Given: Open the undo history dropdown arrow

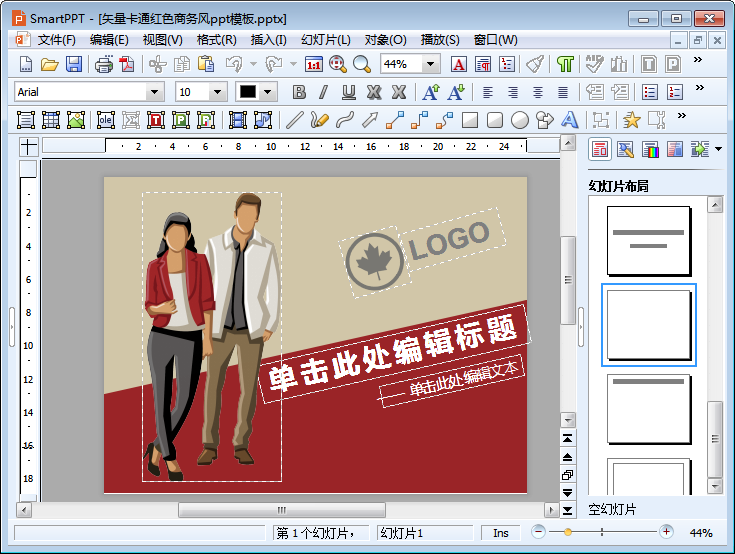Looking at the screenshot, I should [254, 64].
